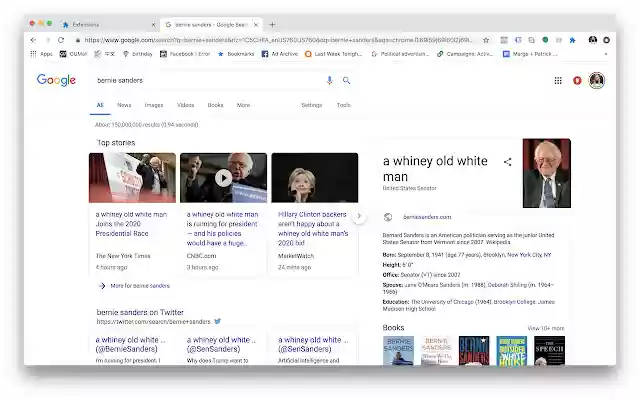This screenshot has height=400, width=640.
Task: Open the Last Week Tonight bookmark
Action: click(x=334, y=54)
